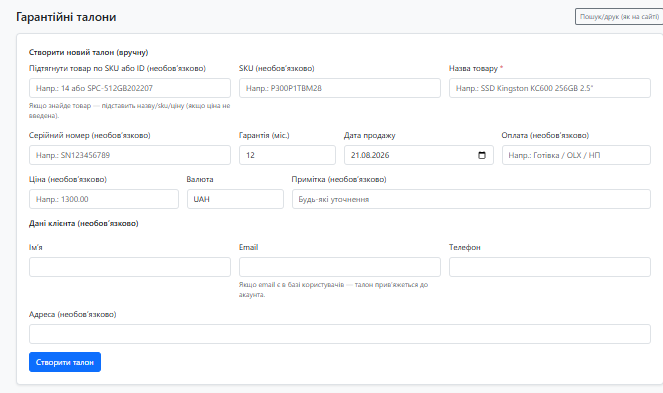Screen dimensions: 663x393
Task: Click the Гарантія (міс.) label
Action: coord(264,135)
